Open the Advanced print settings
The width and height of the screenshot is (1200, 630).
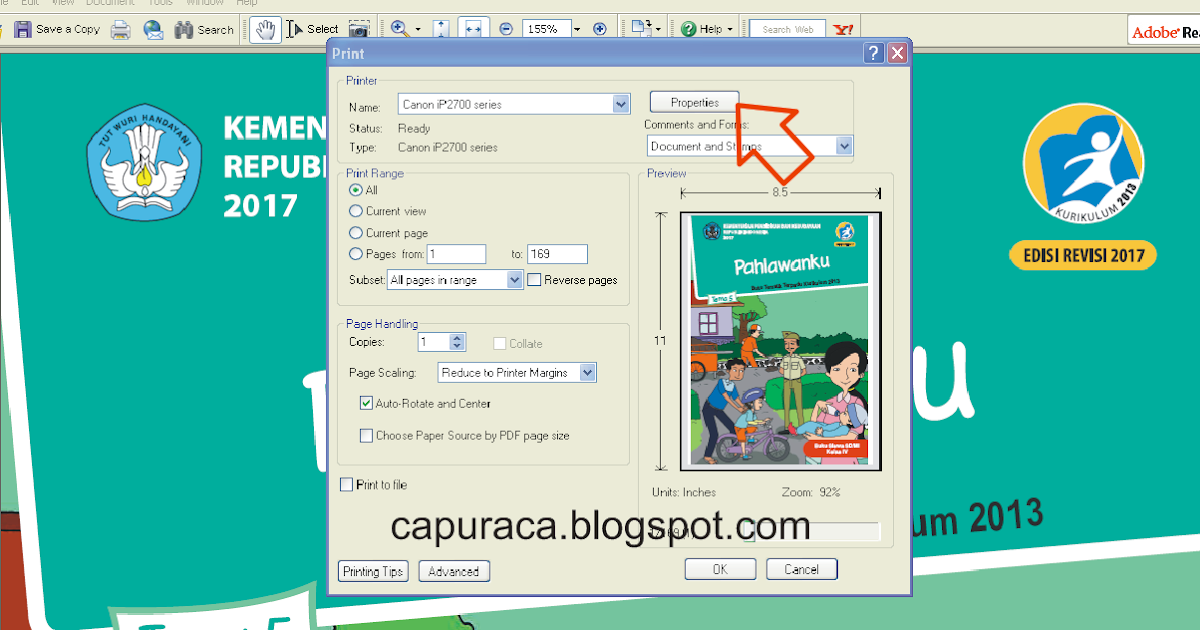click(x=454, y=571)
